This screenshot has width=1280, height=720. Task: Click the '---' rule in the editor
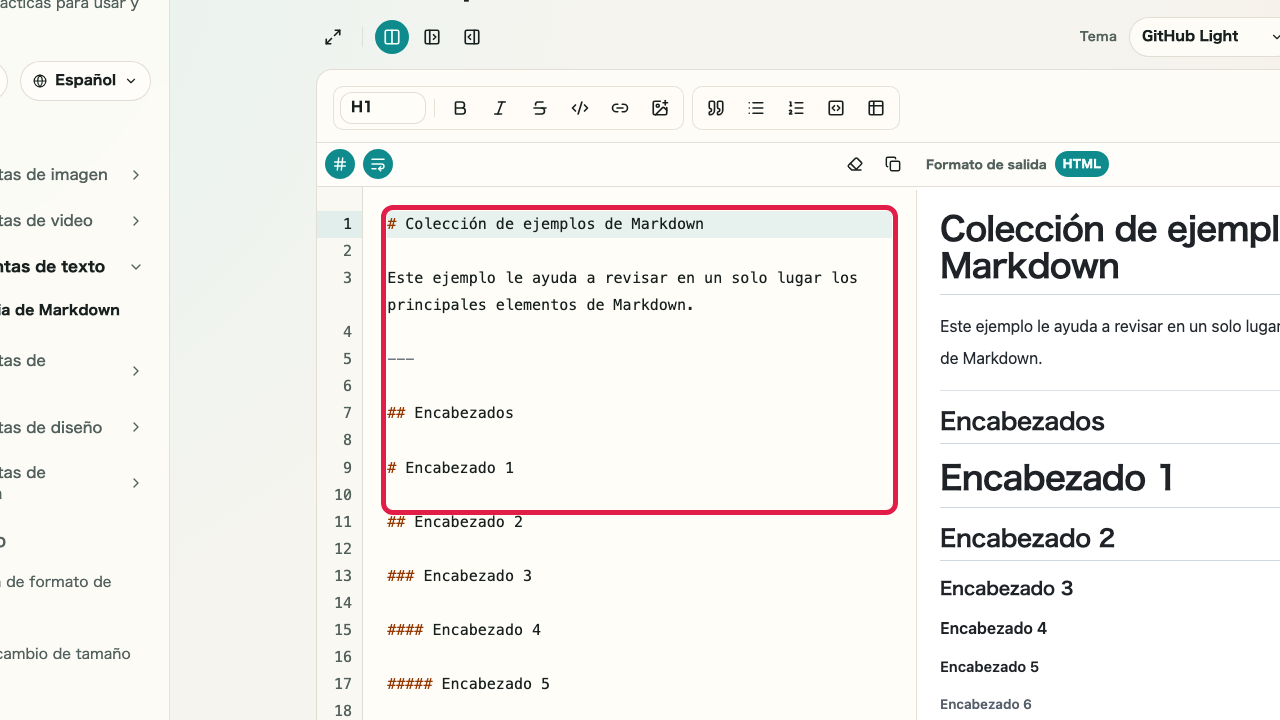tap(401, 359)
